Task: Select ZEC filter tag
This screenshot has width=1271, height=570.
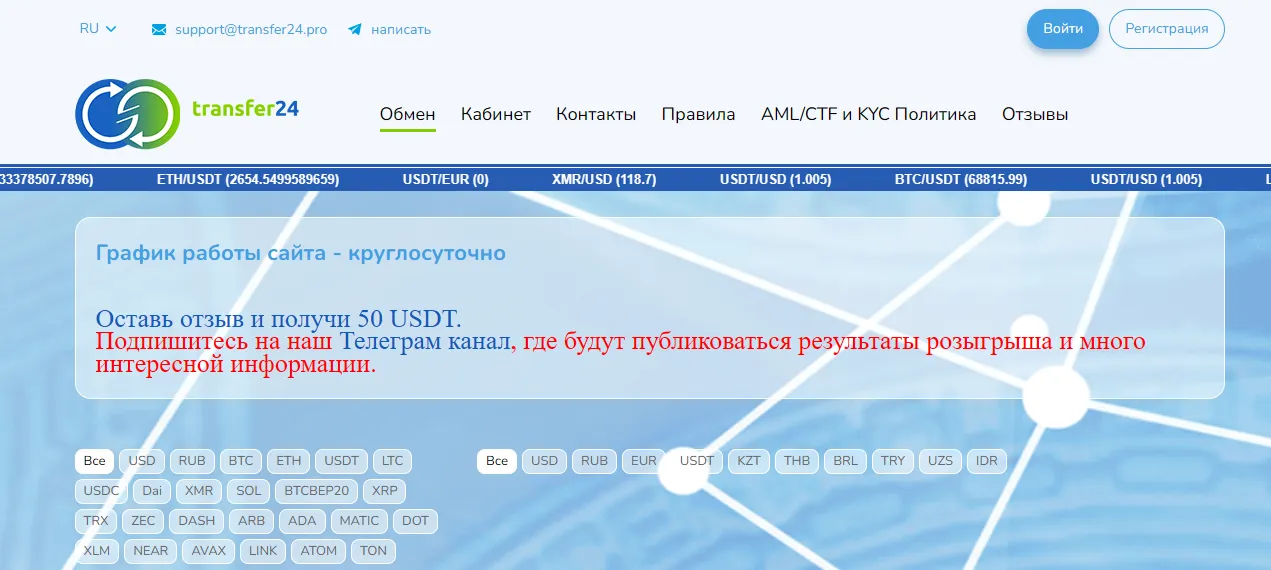Action: tap(143, 521)
